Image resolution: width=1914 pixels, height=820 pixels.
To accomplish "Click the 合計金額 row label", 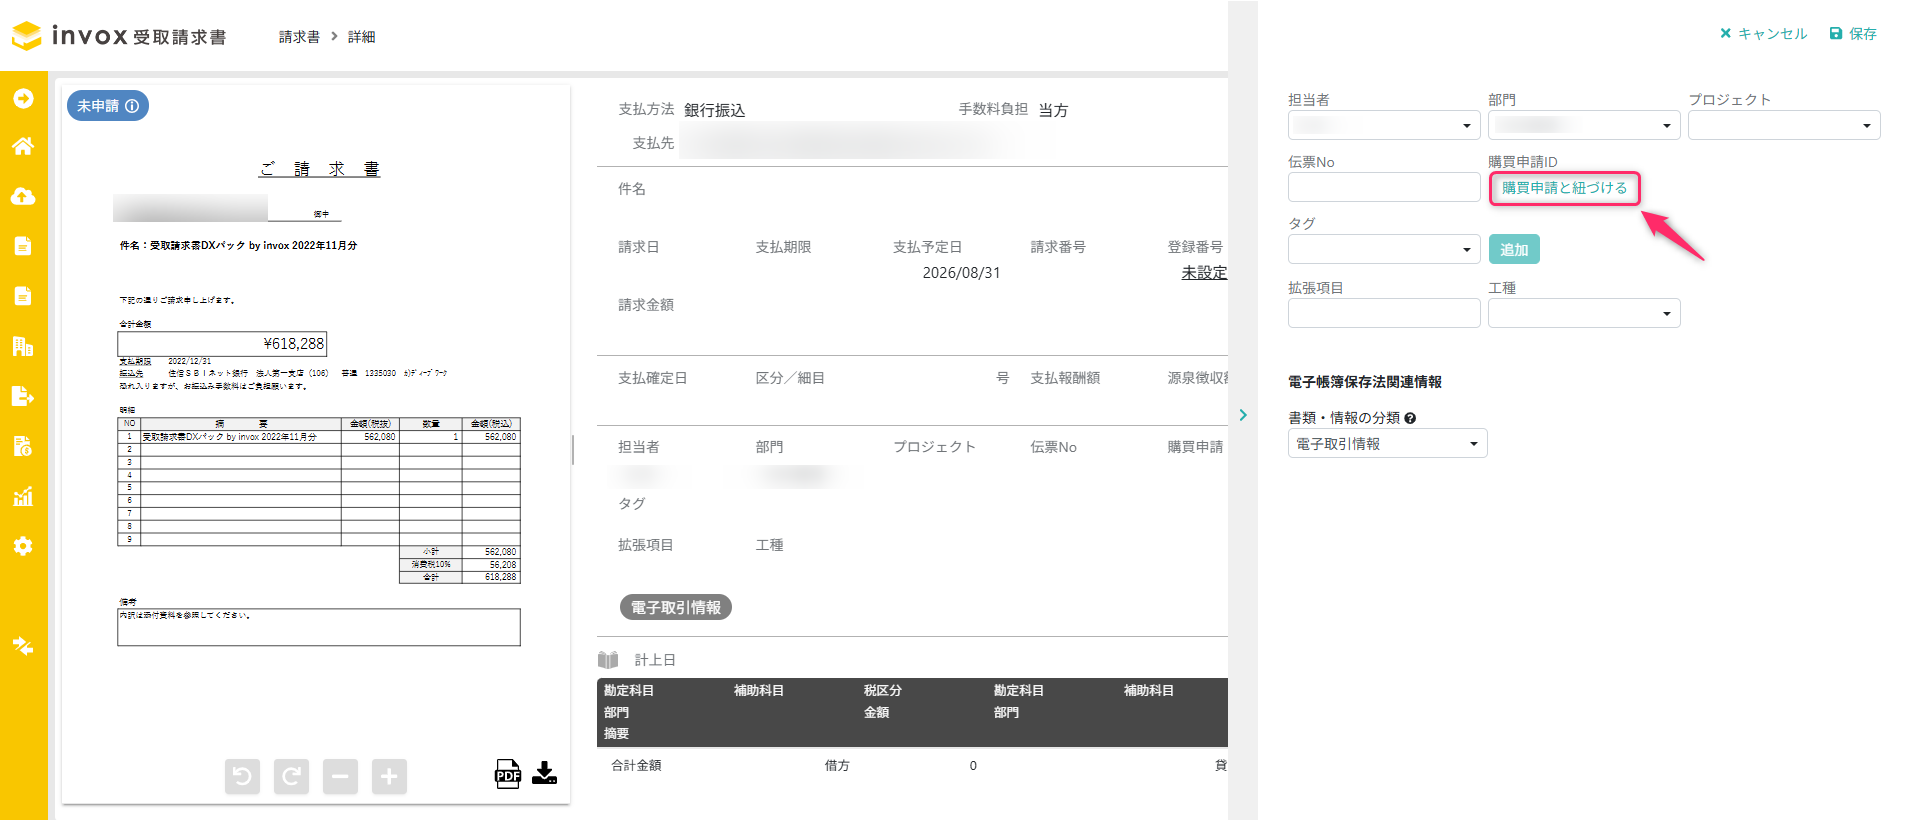I will (x=636, y=765).
